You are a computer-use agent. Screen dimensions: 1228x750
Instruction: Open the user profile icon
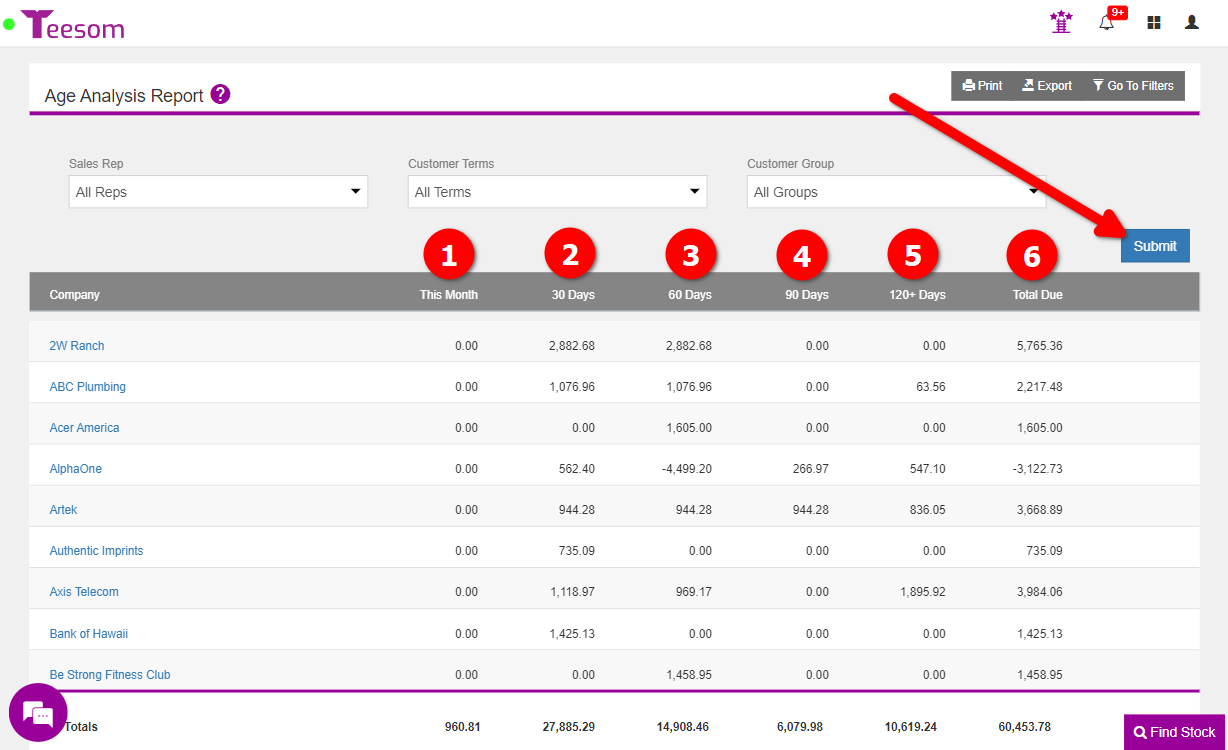point(1191,22)
